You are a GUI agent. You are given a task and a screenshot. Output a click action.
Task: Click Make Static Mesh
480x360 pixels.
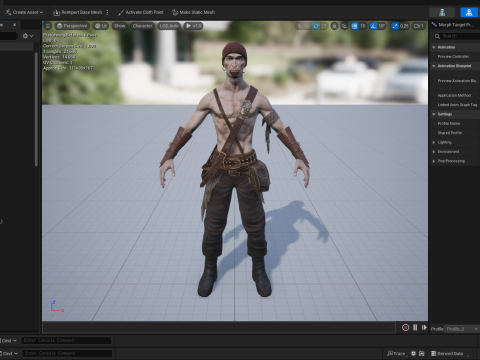pyautogui.click(x=193, y=12)
